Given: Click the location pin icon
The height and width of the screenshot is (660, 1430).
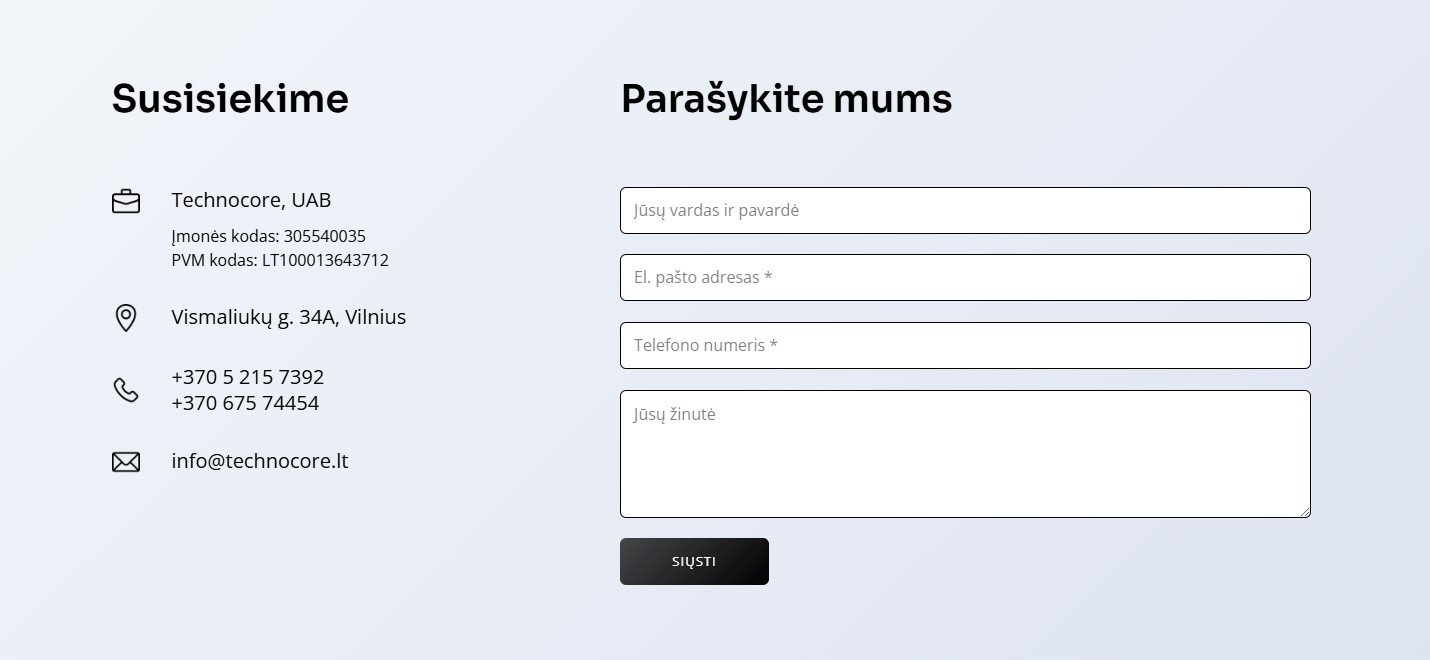Looking at the screenshot, I should (126, 318).
